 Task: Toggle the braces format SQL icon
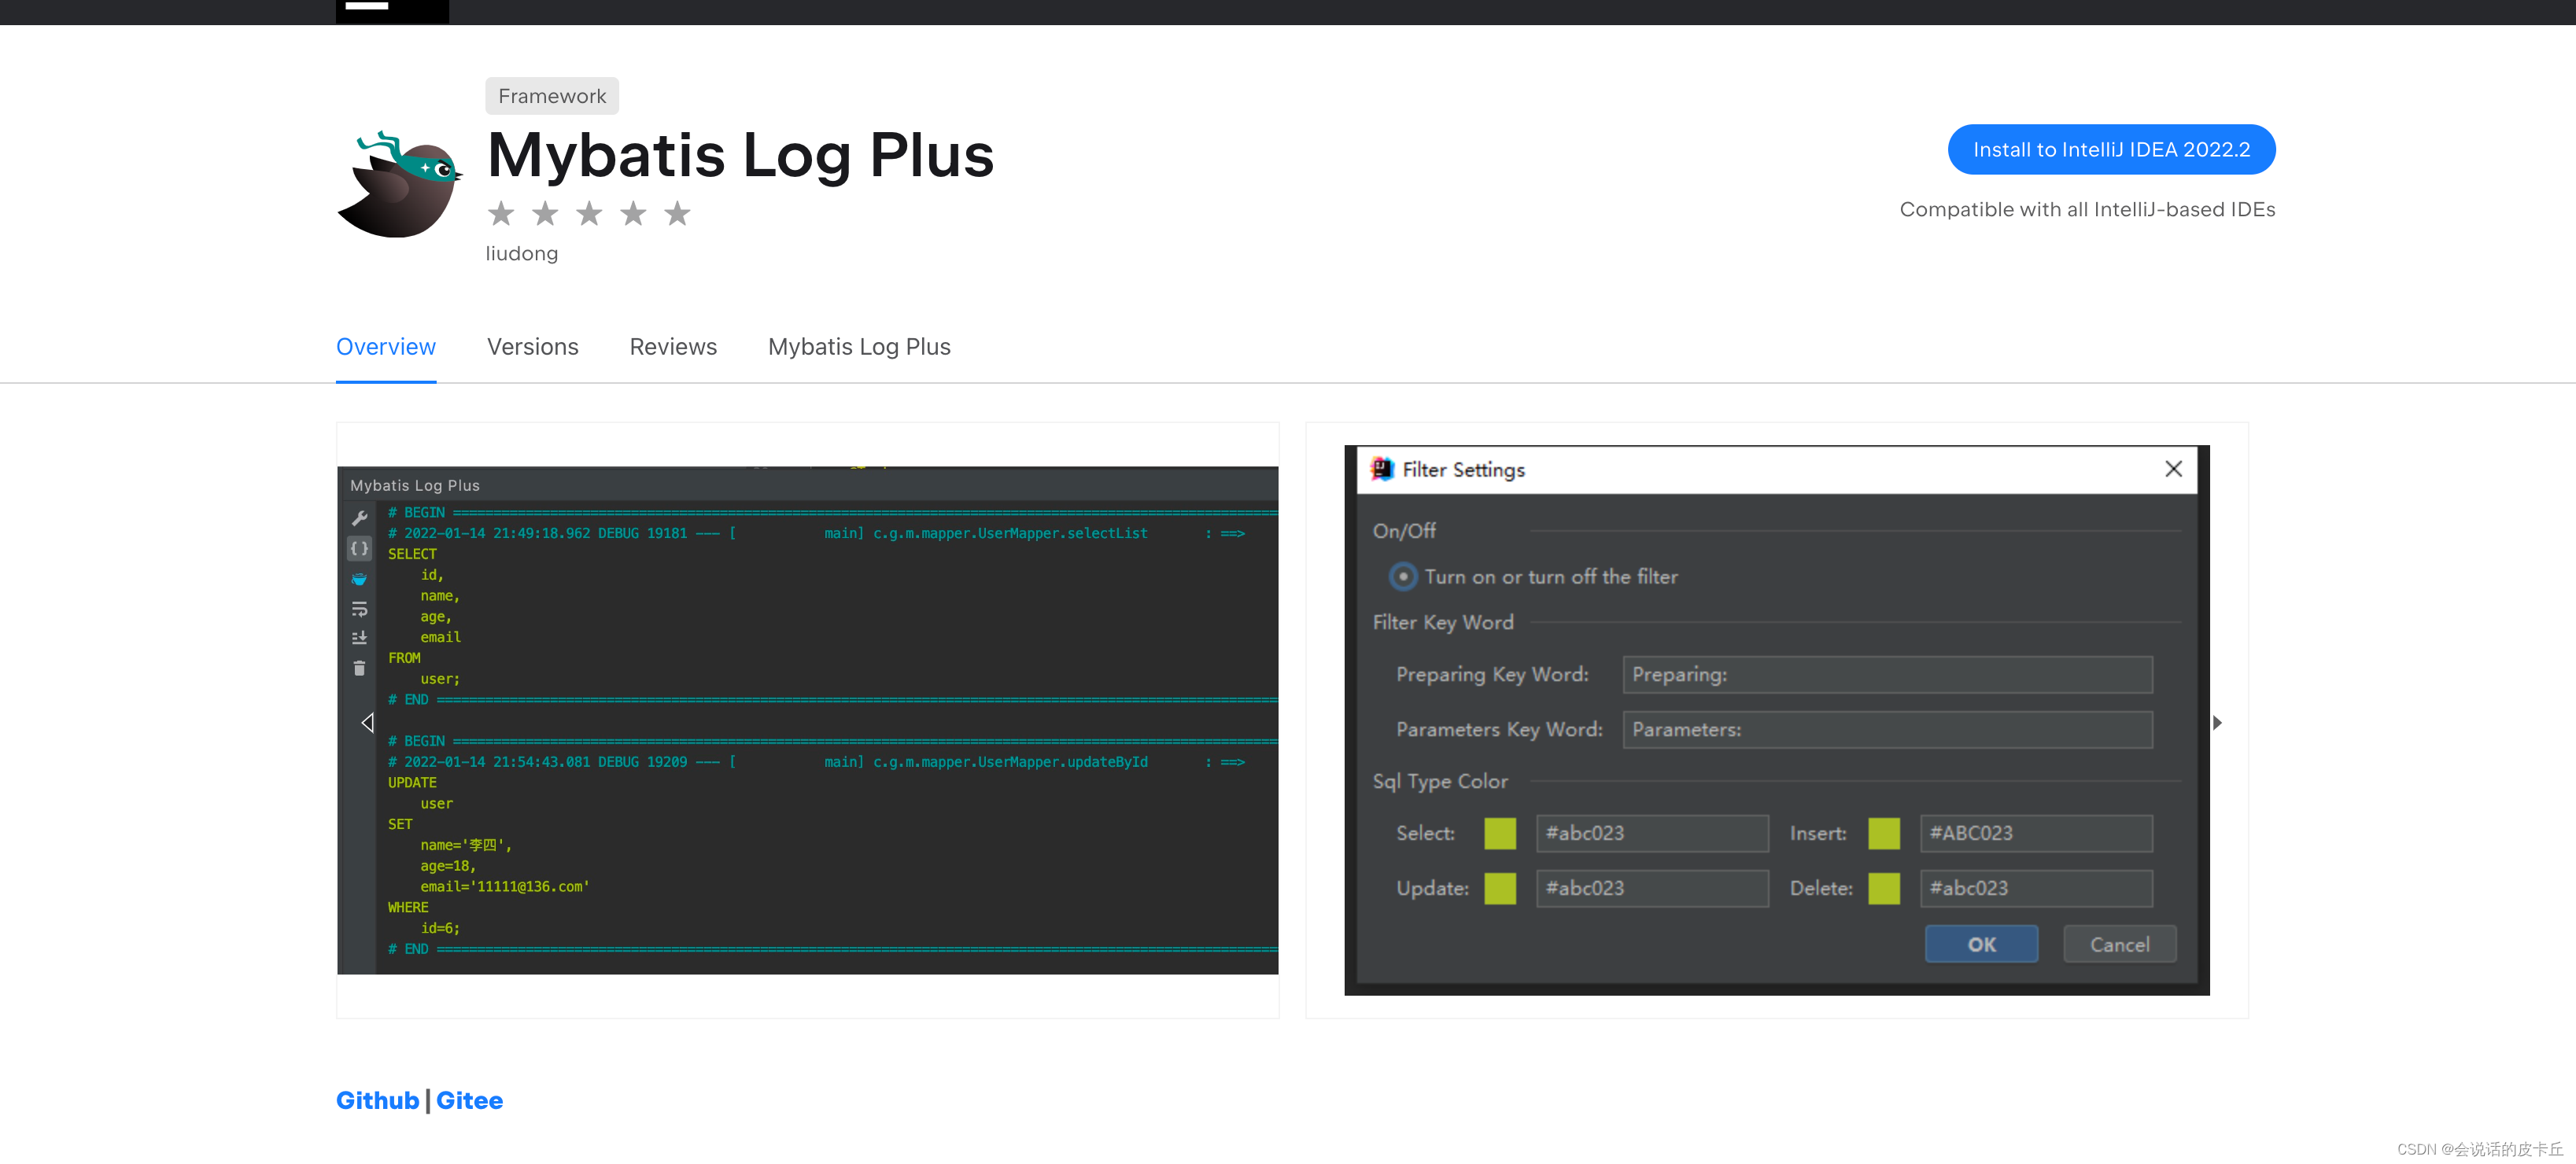coord(360,548)
